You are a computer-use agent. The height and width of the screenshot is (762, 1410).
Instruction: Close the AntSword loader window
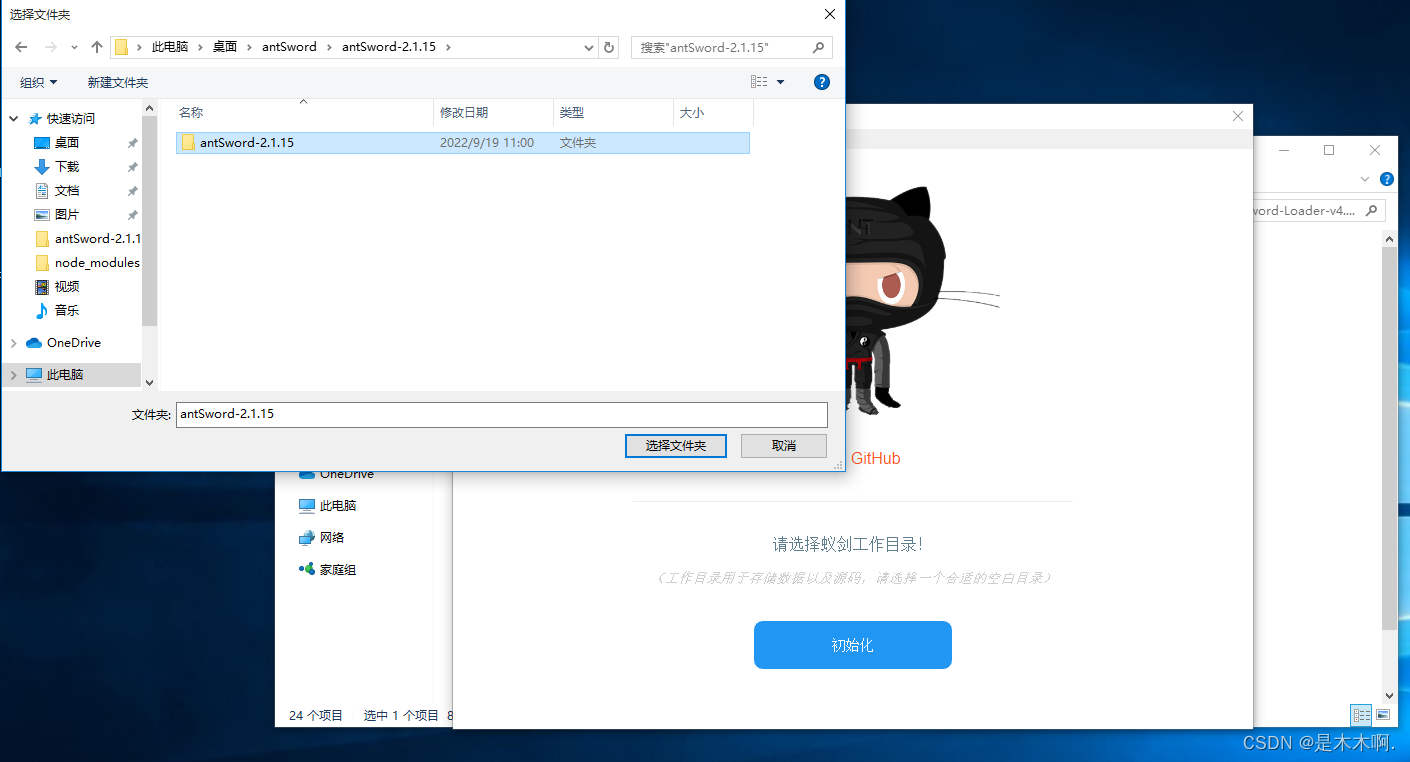click(1238, 117)
